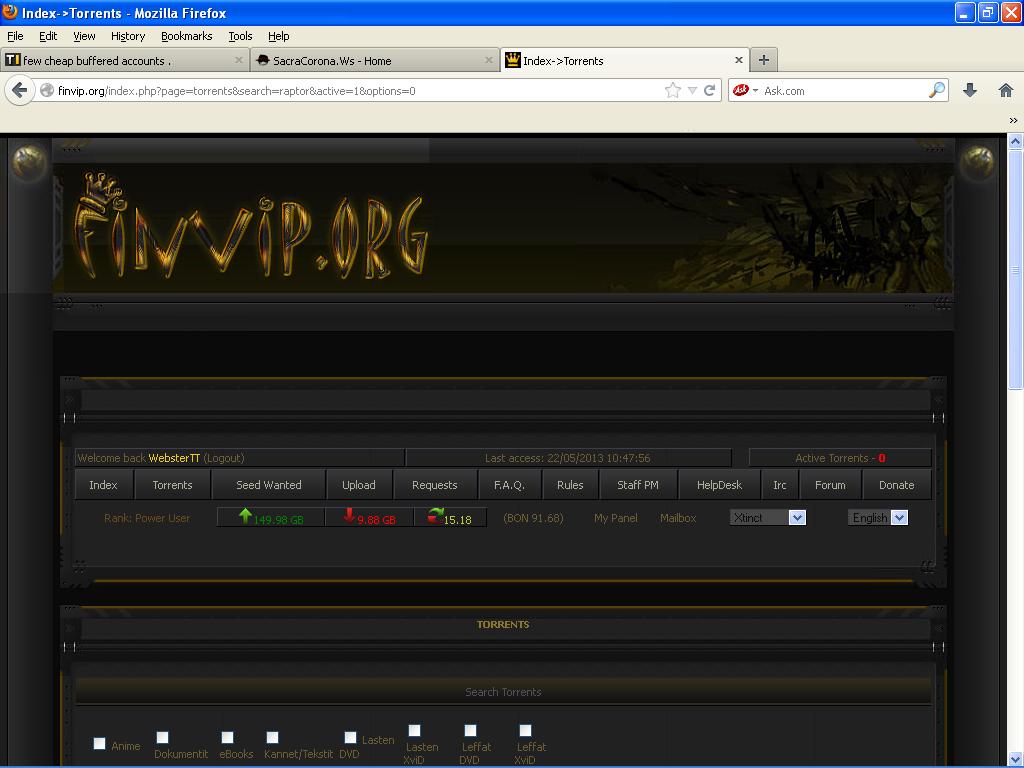Bookmark this page with the star icon
1024x768 pixels.
point(673,91)
